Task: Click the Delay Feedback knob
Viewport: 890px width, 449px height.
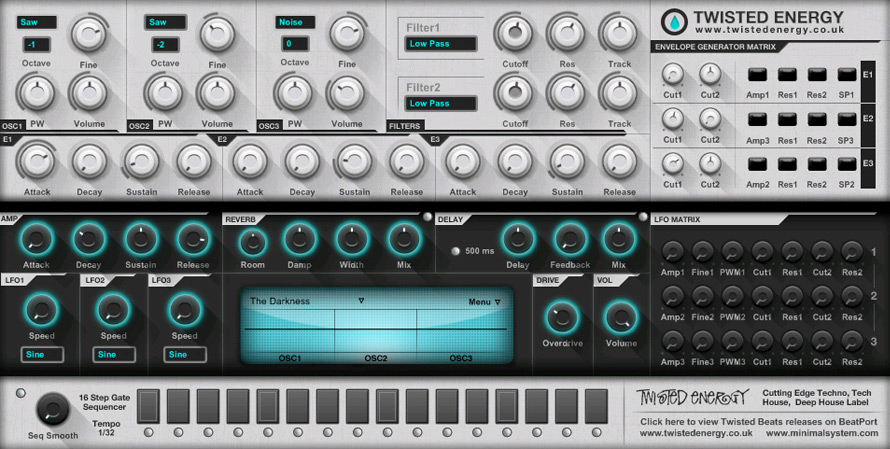Action: pyautogui.click(x=570, y=240)
